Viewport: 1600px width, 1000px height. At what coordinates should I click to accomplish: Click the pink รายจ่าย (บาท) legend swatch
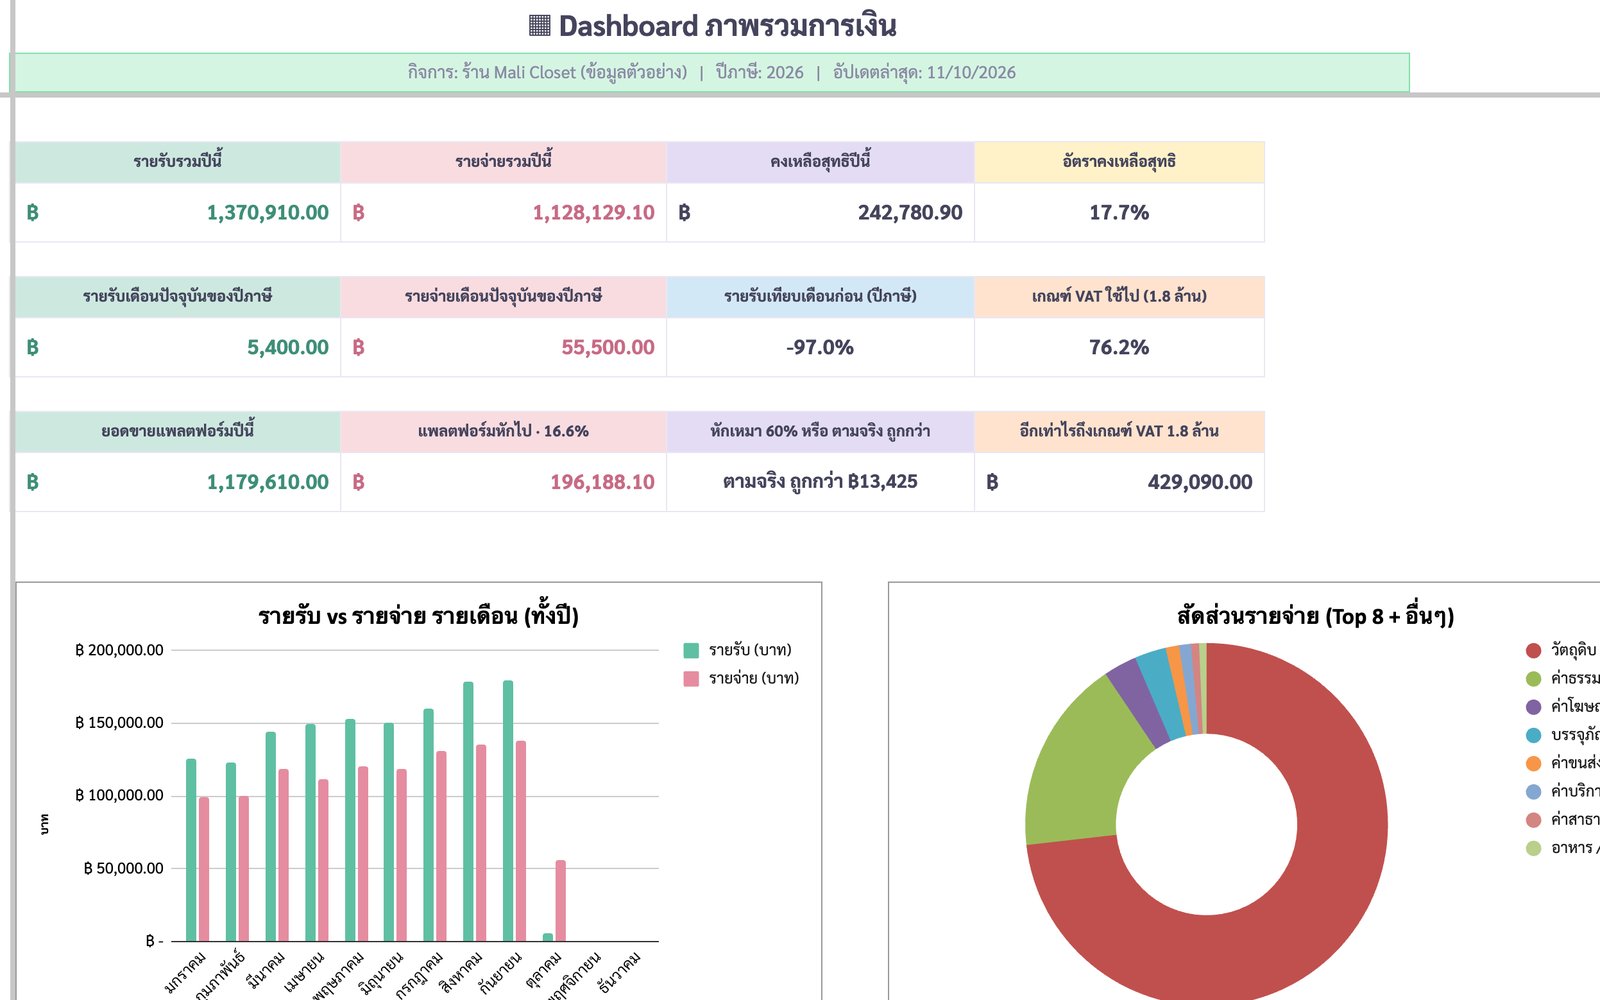691,679
